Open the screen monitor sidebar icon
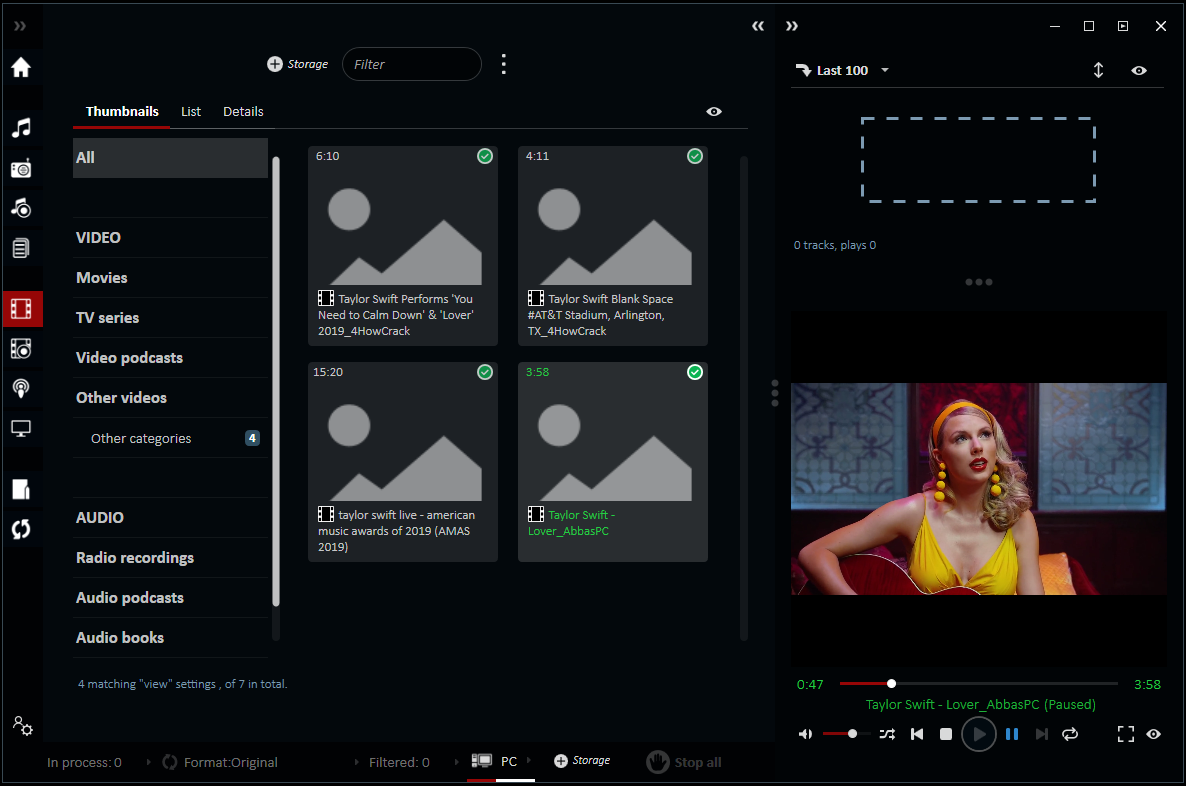The width and height of the screenshot is (1186, 786). tap(21, 429)
